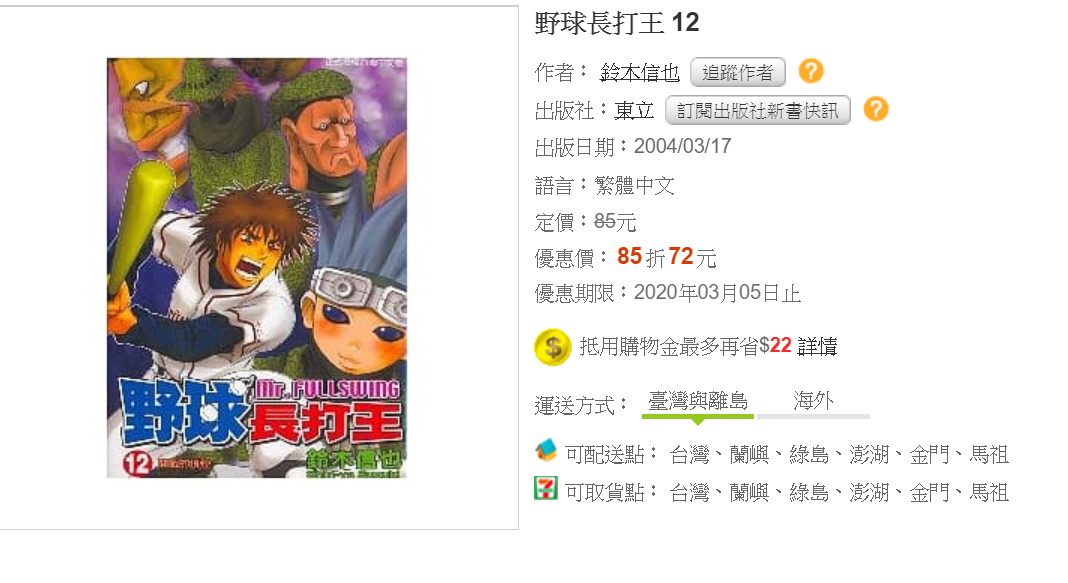Click the 優惠期限 deadline date text

(x=717, y=294)
